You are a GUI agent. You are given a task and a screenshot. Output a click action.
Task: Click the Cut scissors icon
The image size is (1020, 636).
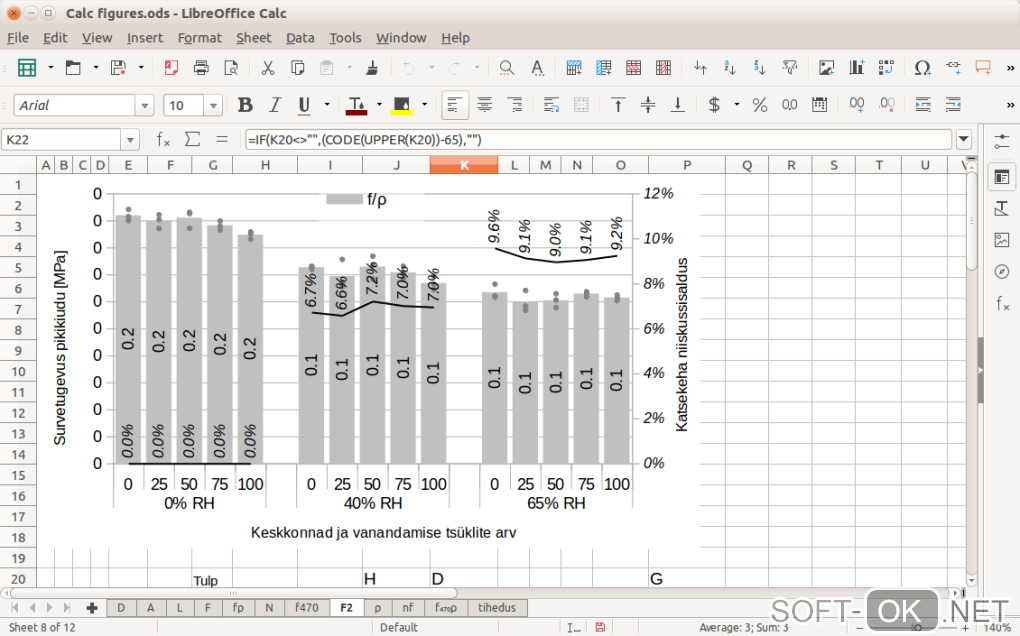click(x=267, y=68)
